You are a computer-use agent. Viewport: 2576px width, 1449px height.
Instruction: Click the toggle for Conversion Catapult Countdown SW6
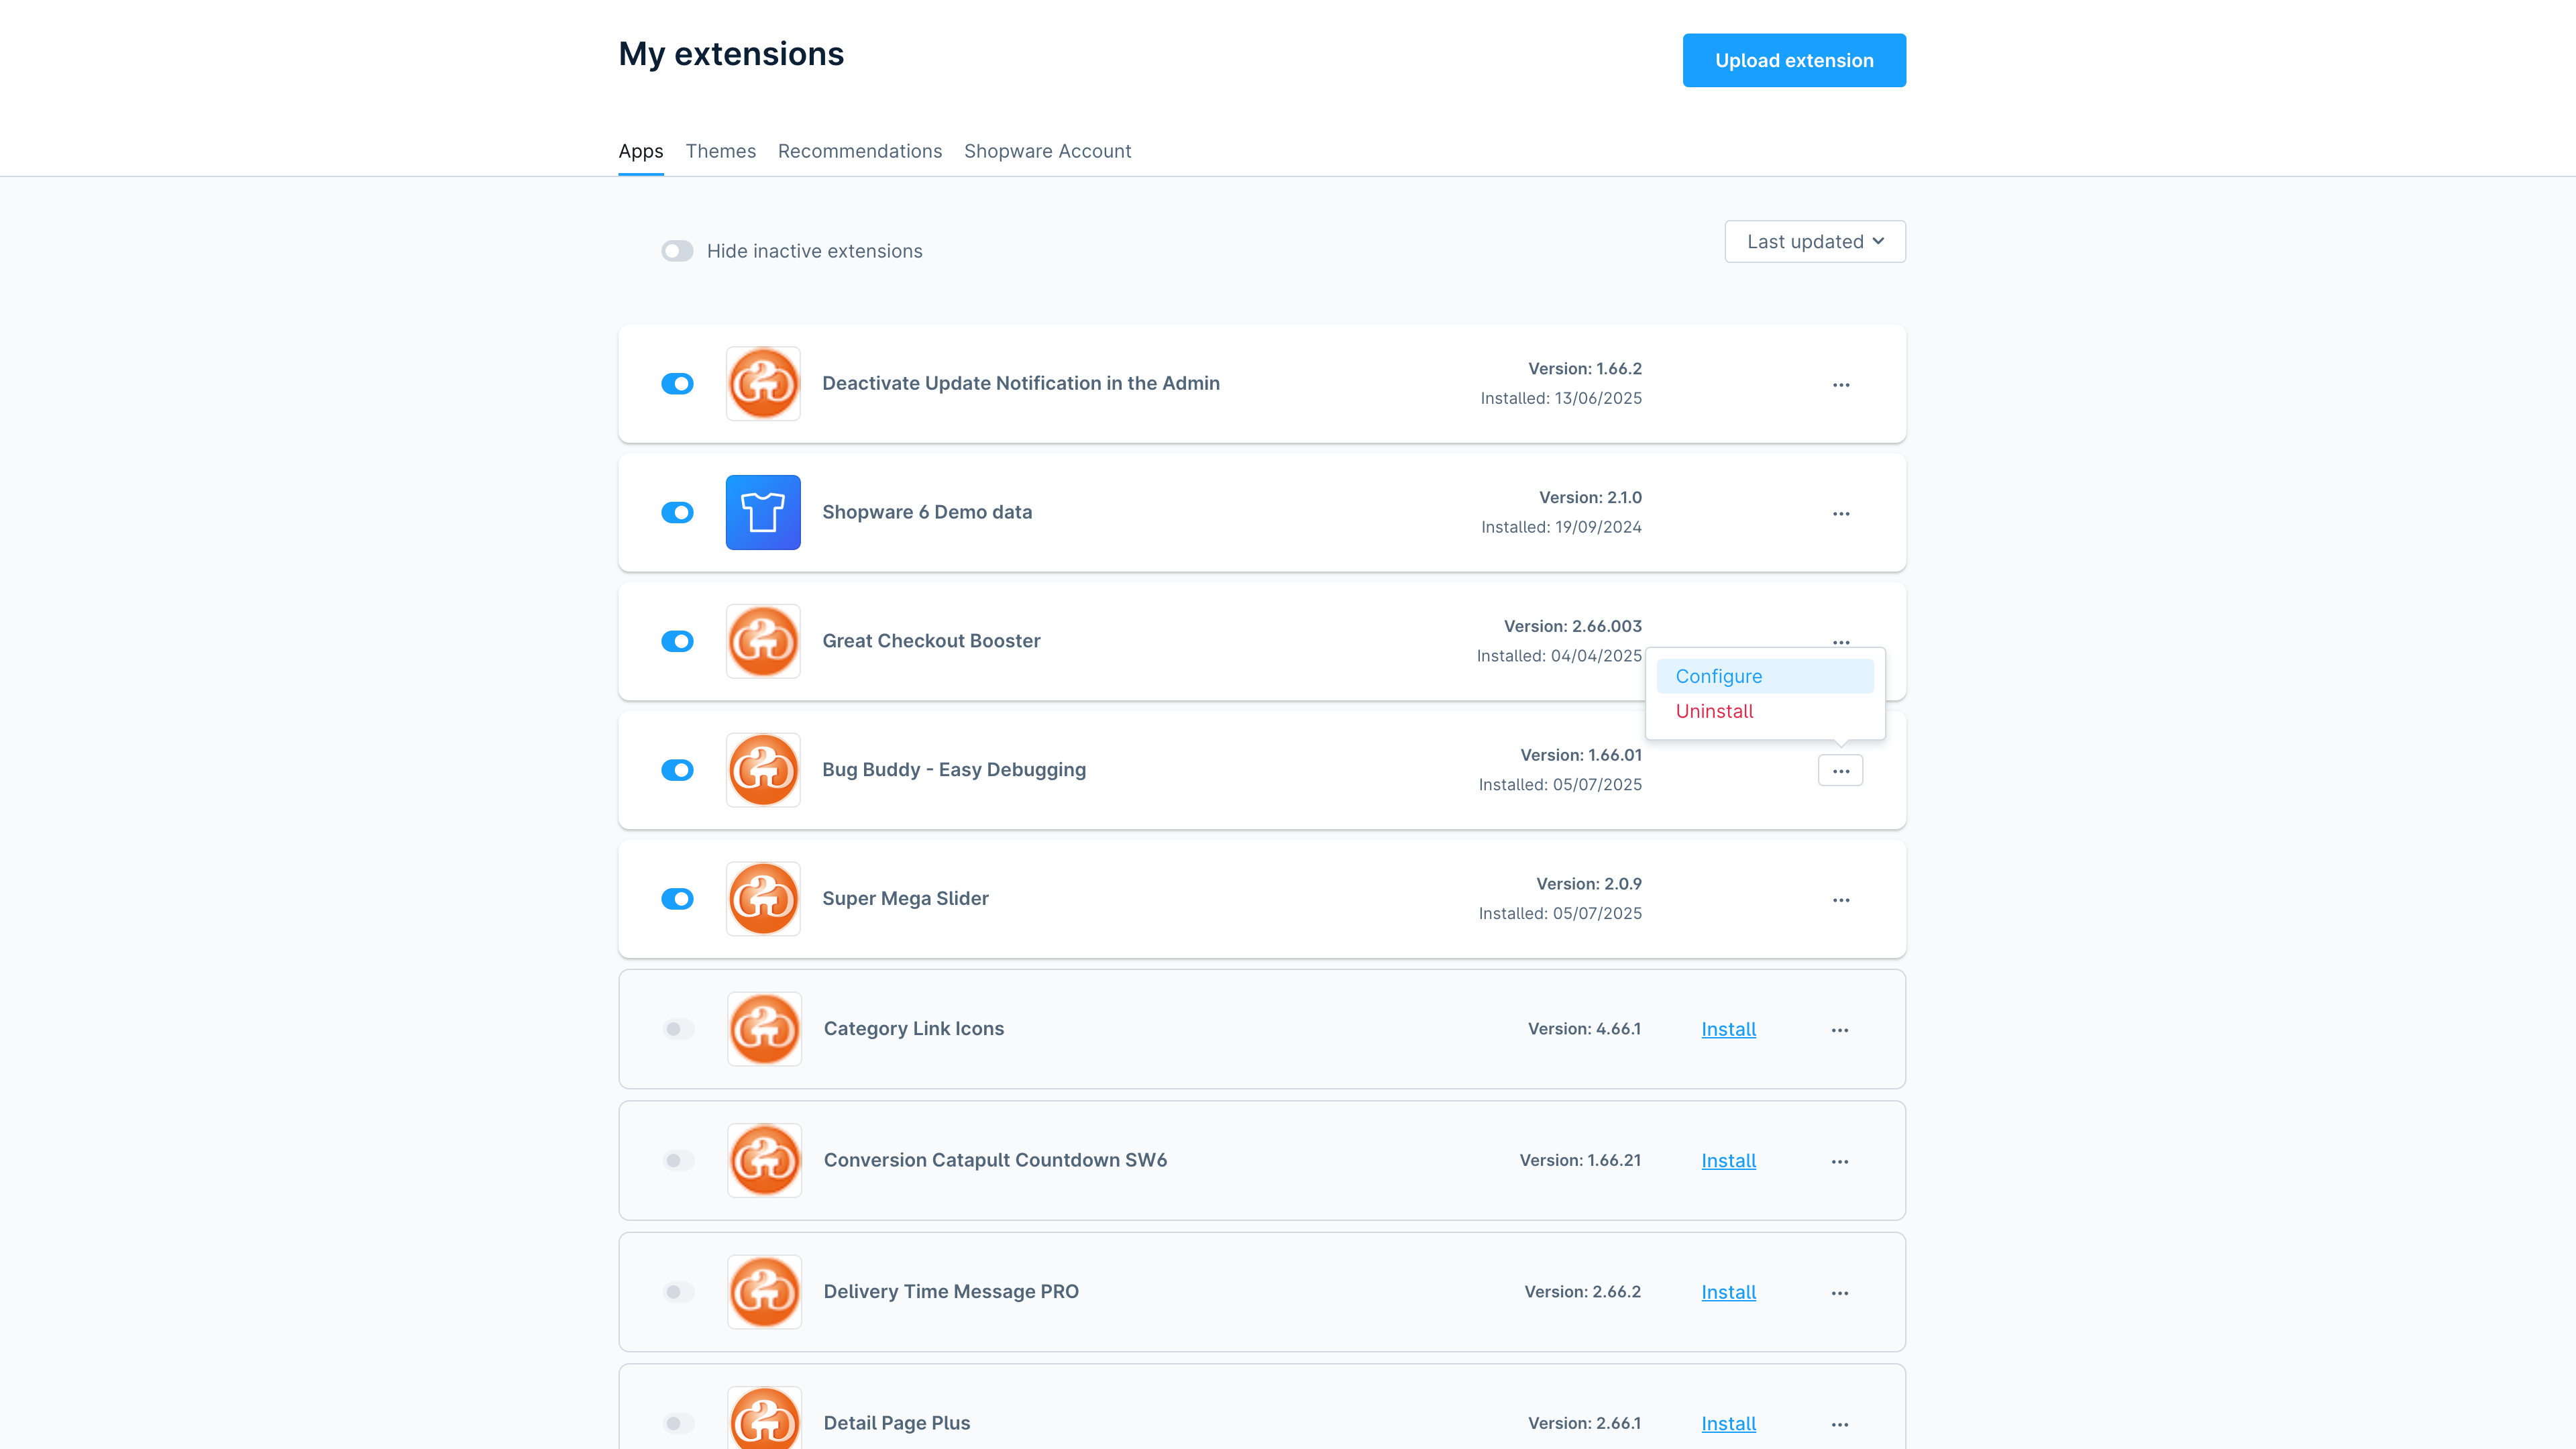(x=678, y=1160)
